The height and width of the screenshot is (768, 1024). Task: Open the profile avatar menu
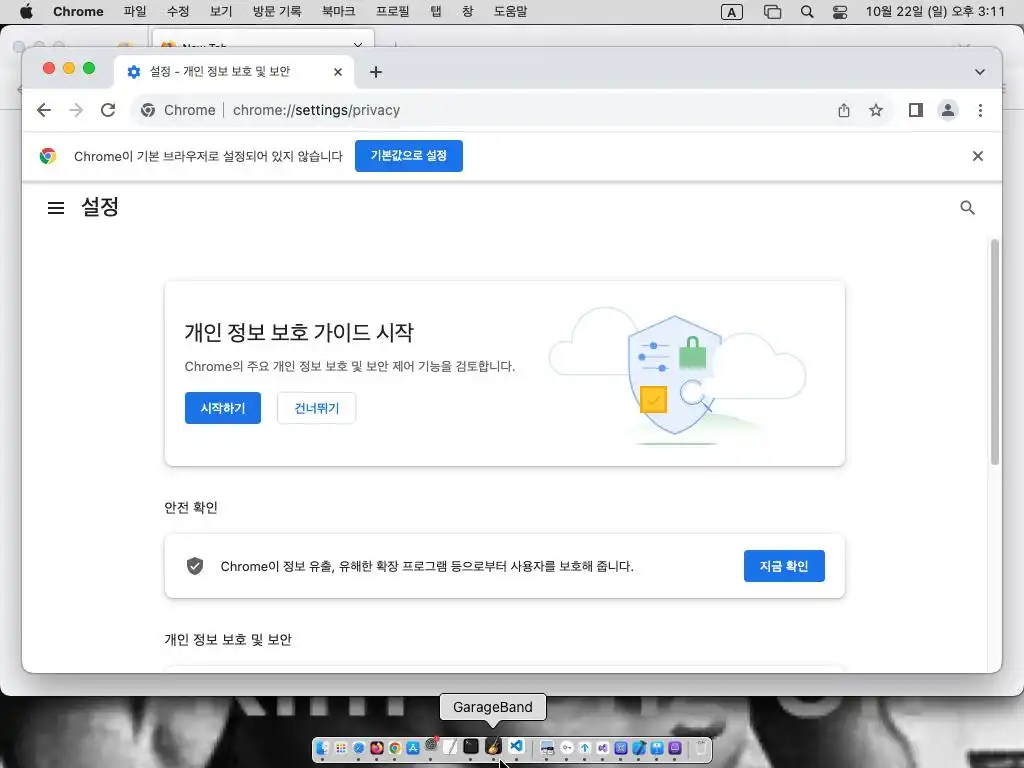coord(948,110)
